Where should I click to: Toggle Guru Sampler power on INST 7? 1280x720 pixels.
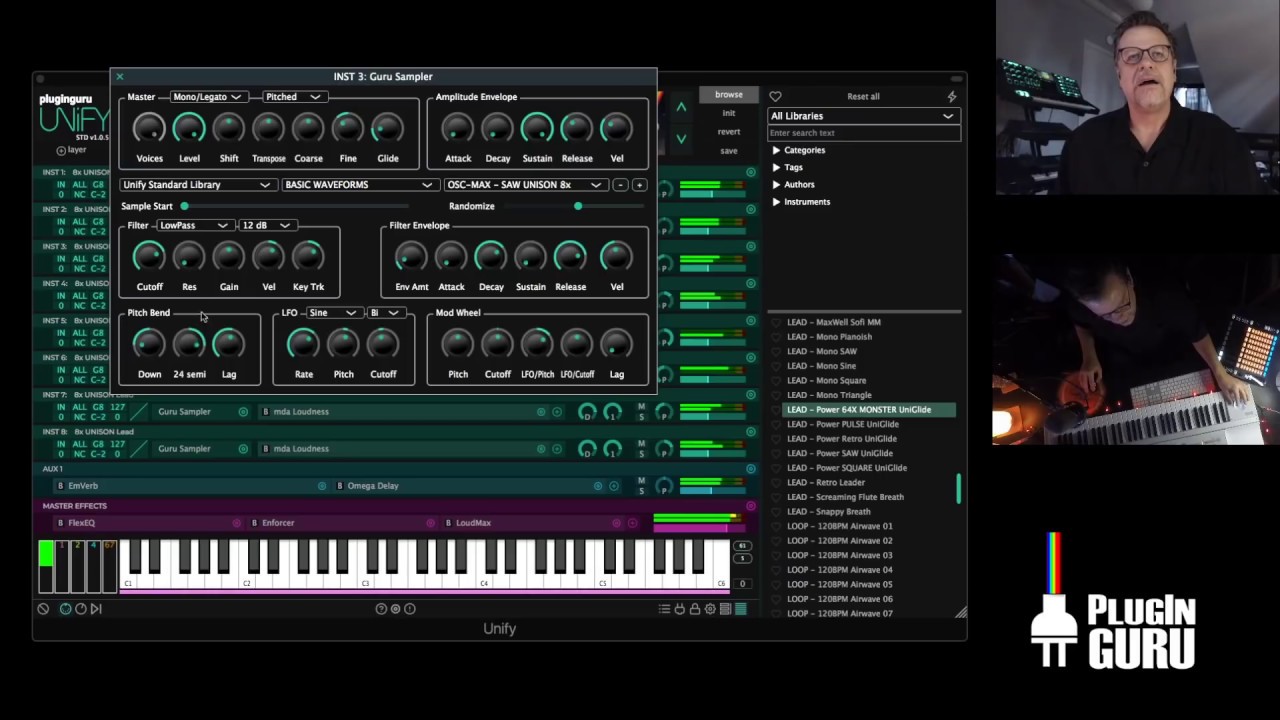tap(243, 412)
